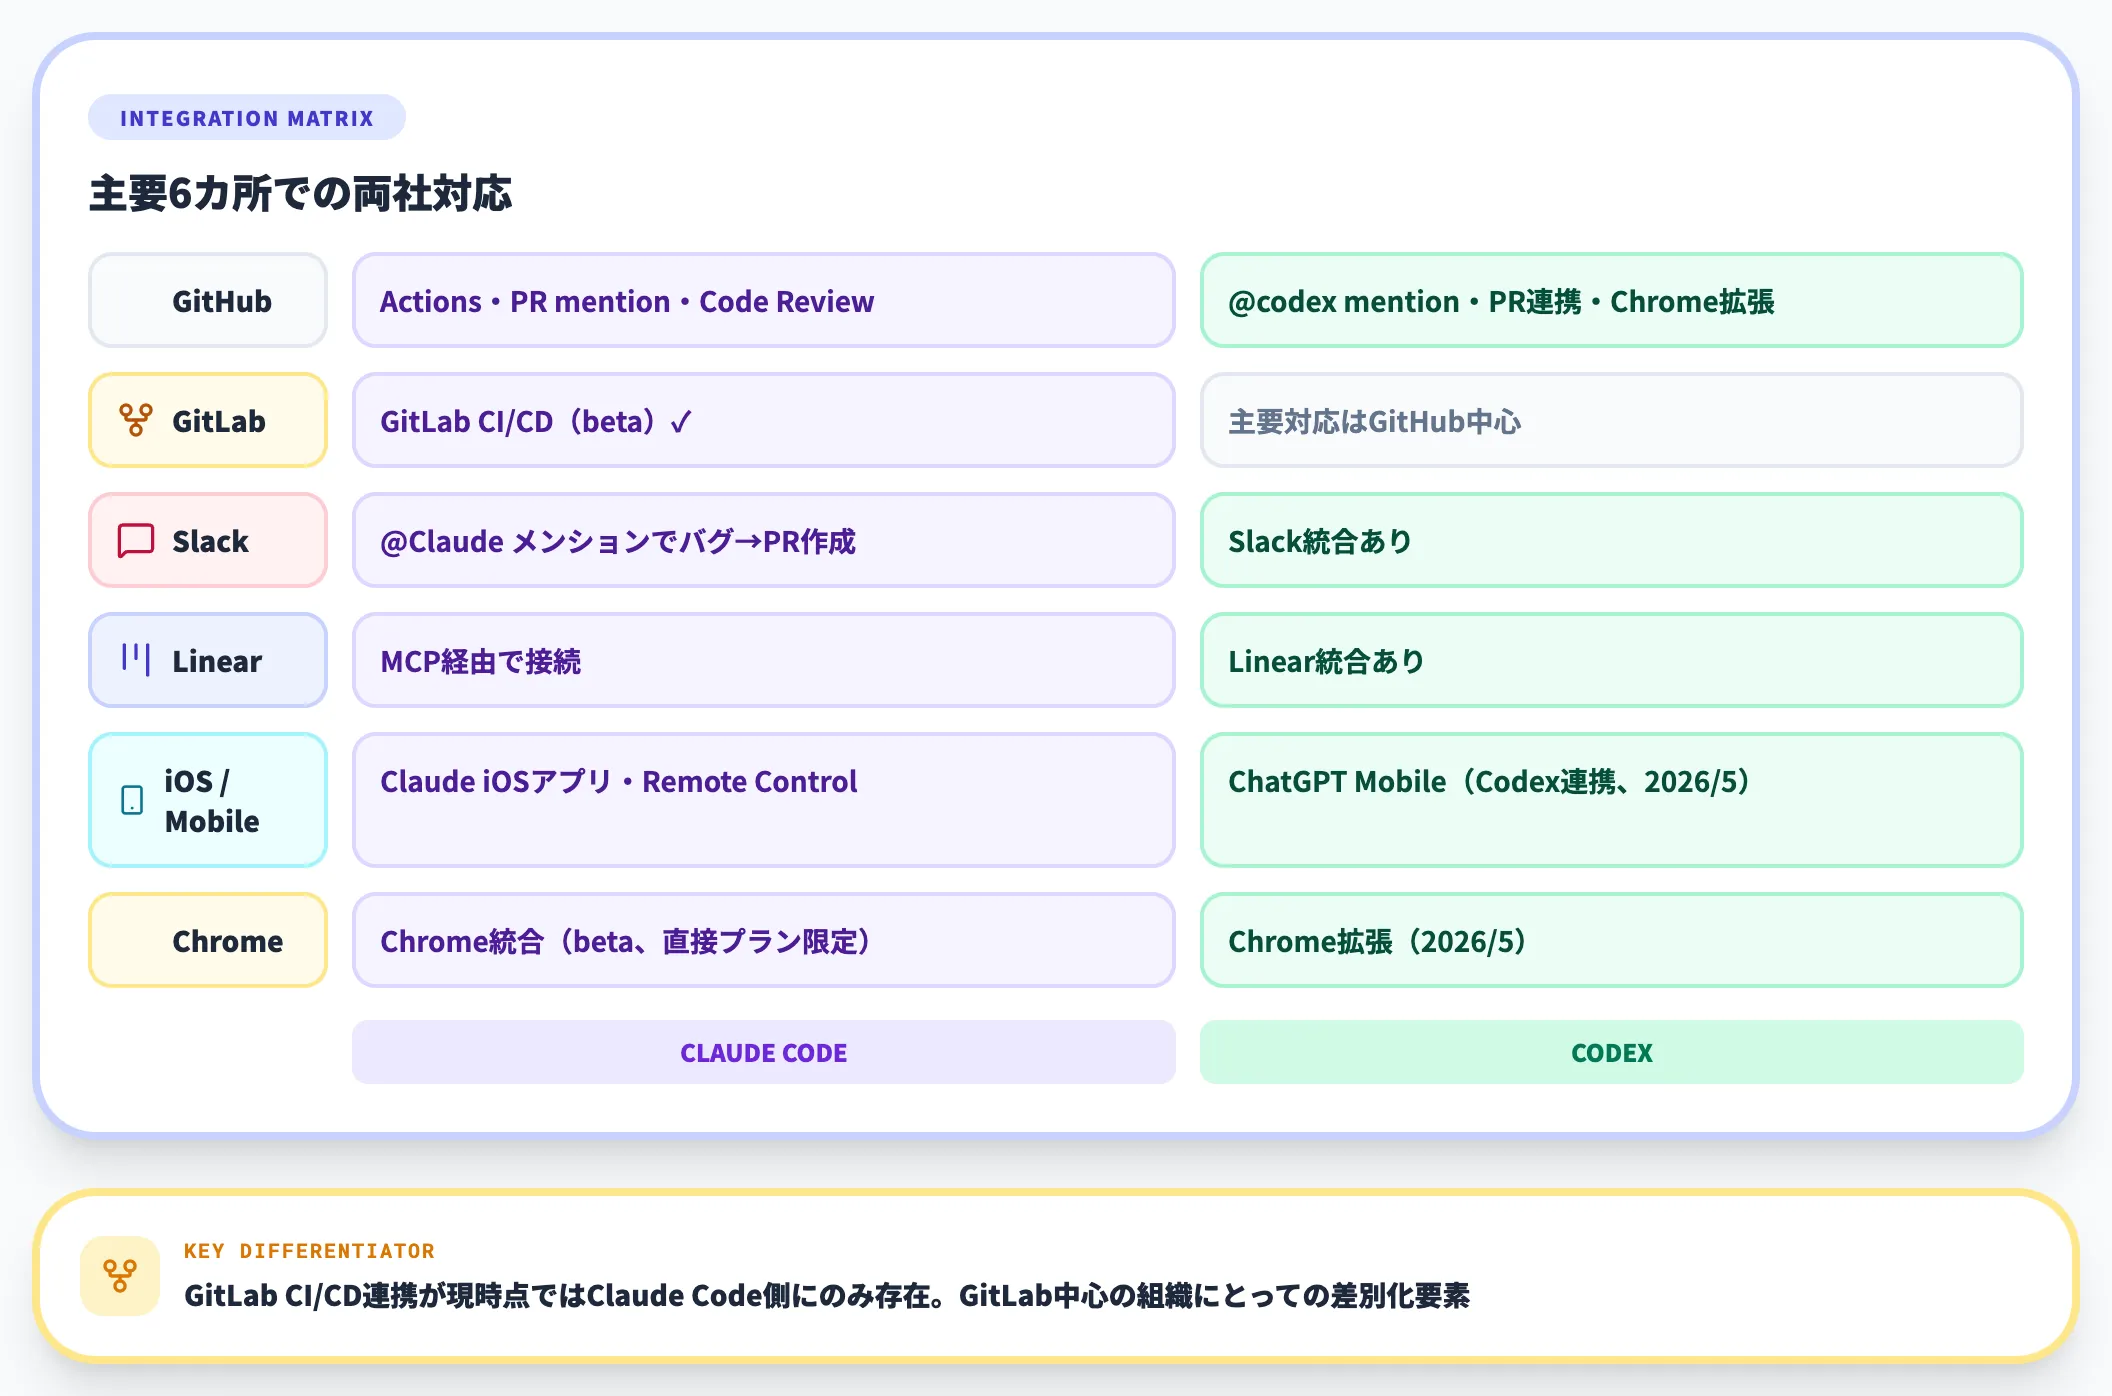Click 'Linear統合あり' cell
The width and height of the screenshot is (2112, 1396).
point(1612,660)
